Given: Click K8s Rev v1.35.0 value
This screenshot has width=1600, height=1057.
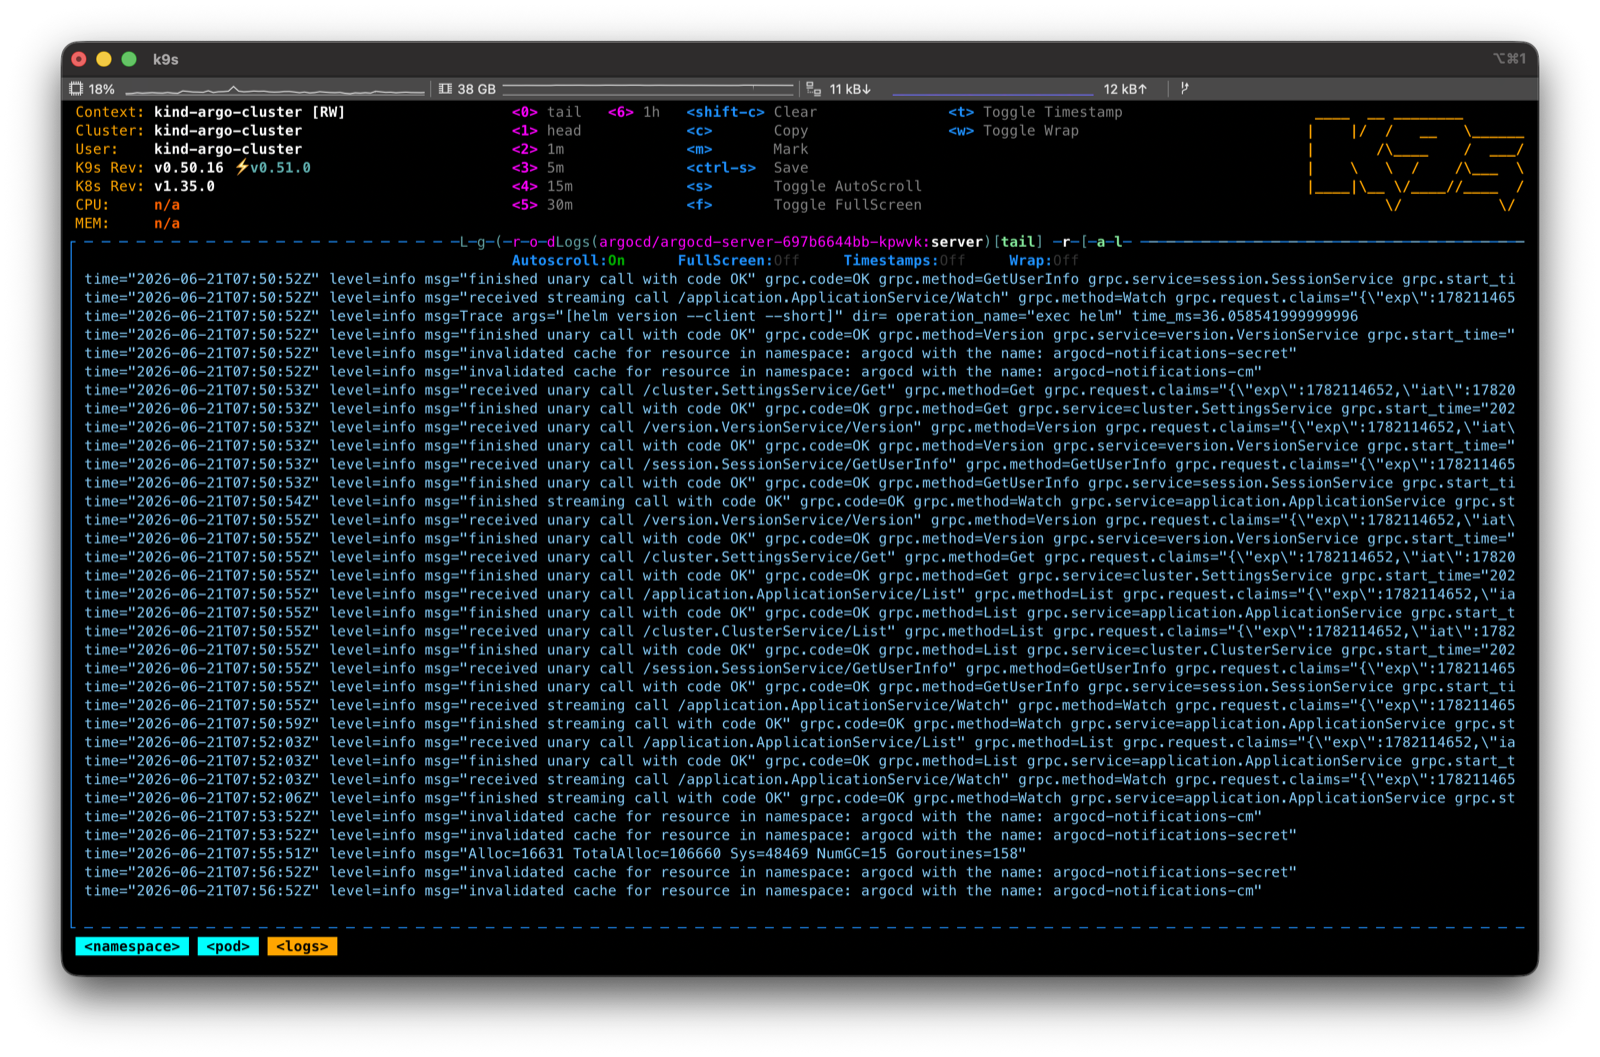Looking at the screenshot, I should click(x=184, y=186).
